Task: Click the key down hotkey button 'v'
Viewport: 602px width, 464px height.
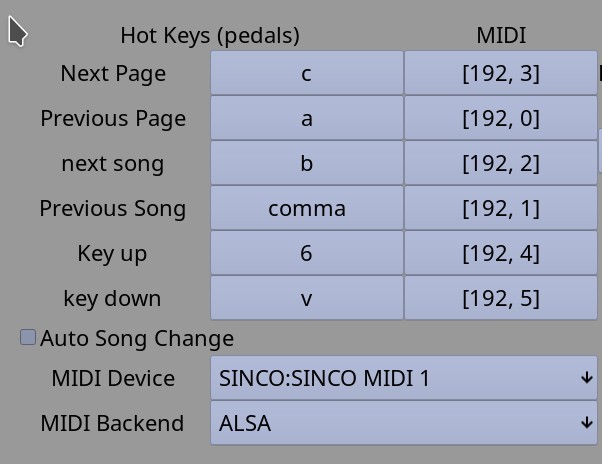Action: 307,298
